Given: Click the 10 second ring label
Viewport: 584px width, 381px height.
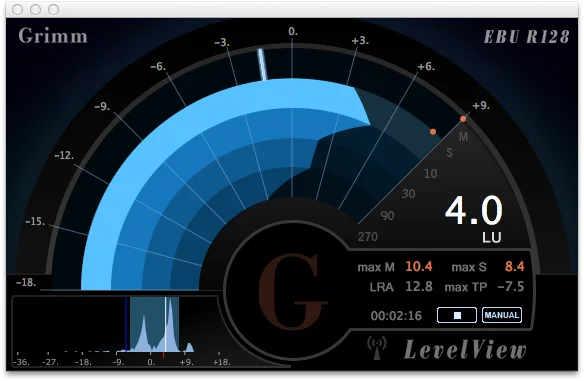Looking at the screenshot, I should 430,174.
